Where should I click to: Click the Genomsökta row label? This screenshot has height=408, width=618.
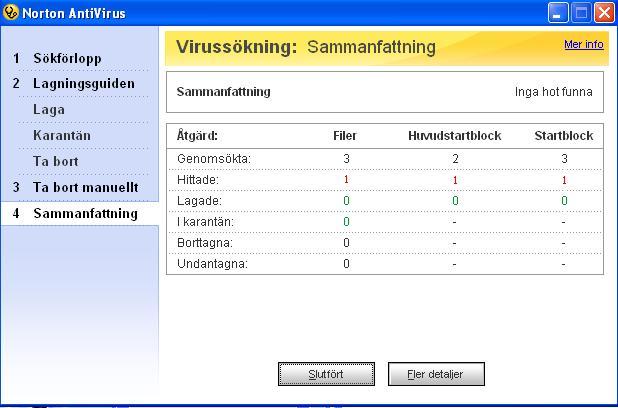tap(214, 158)
